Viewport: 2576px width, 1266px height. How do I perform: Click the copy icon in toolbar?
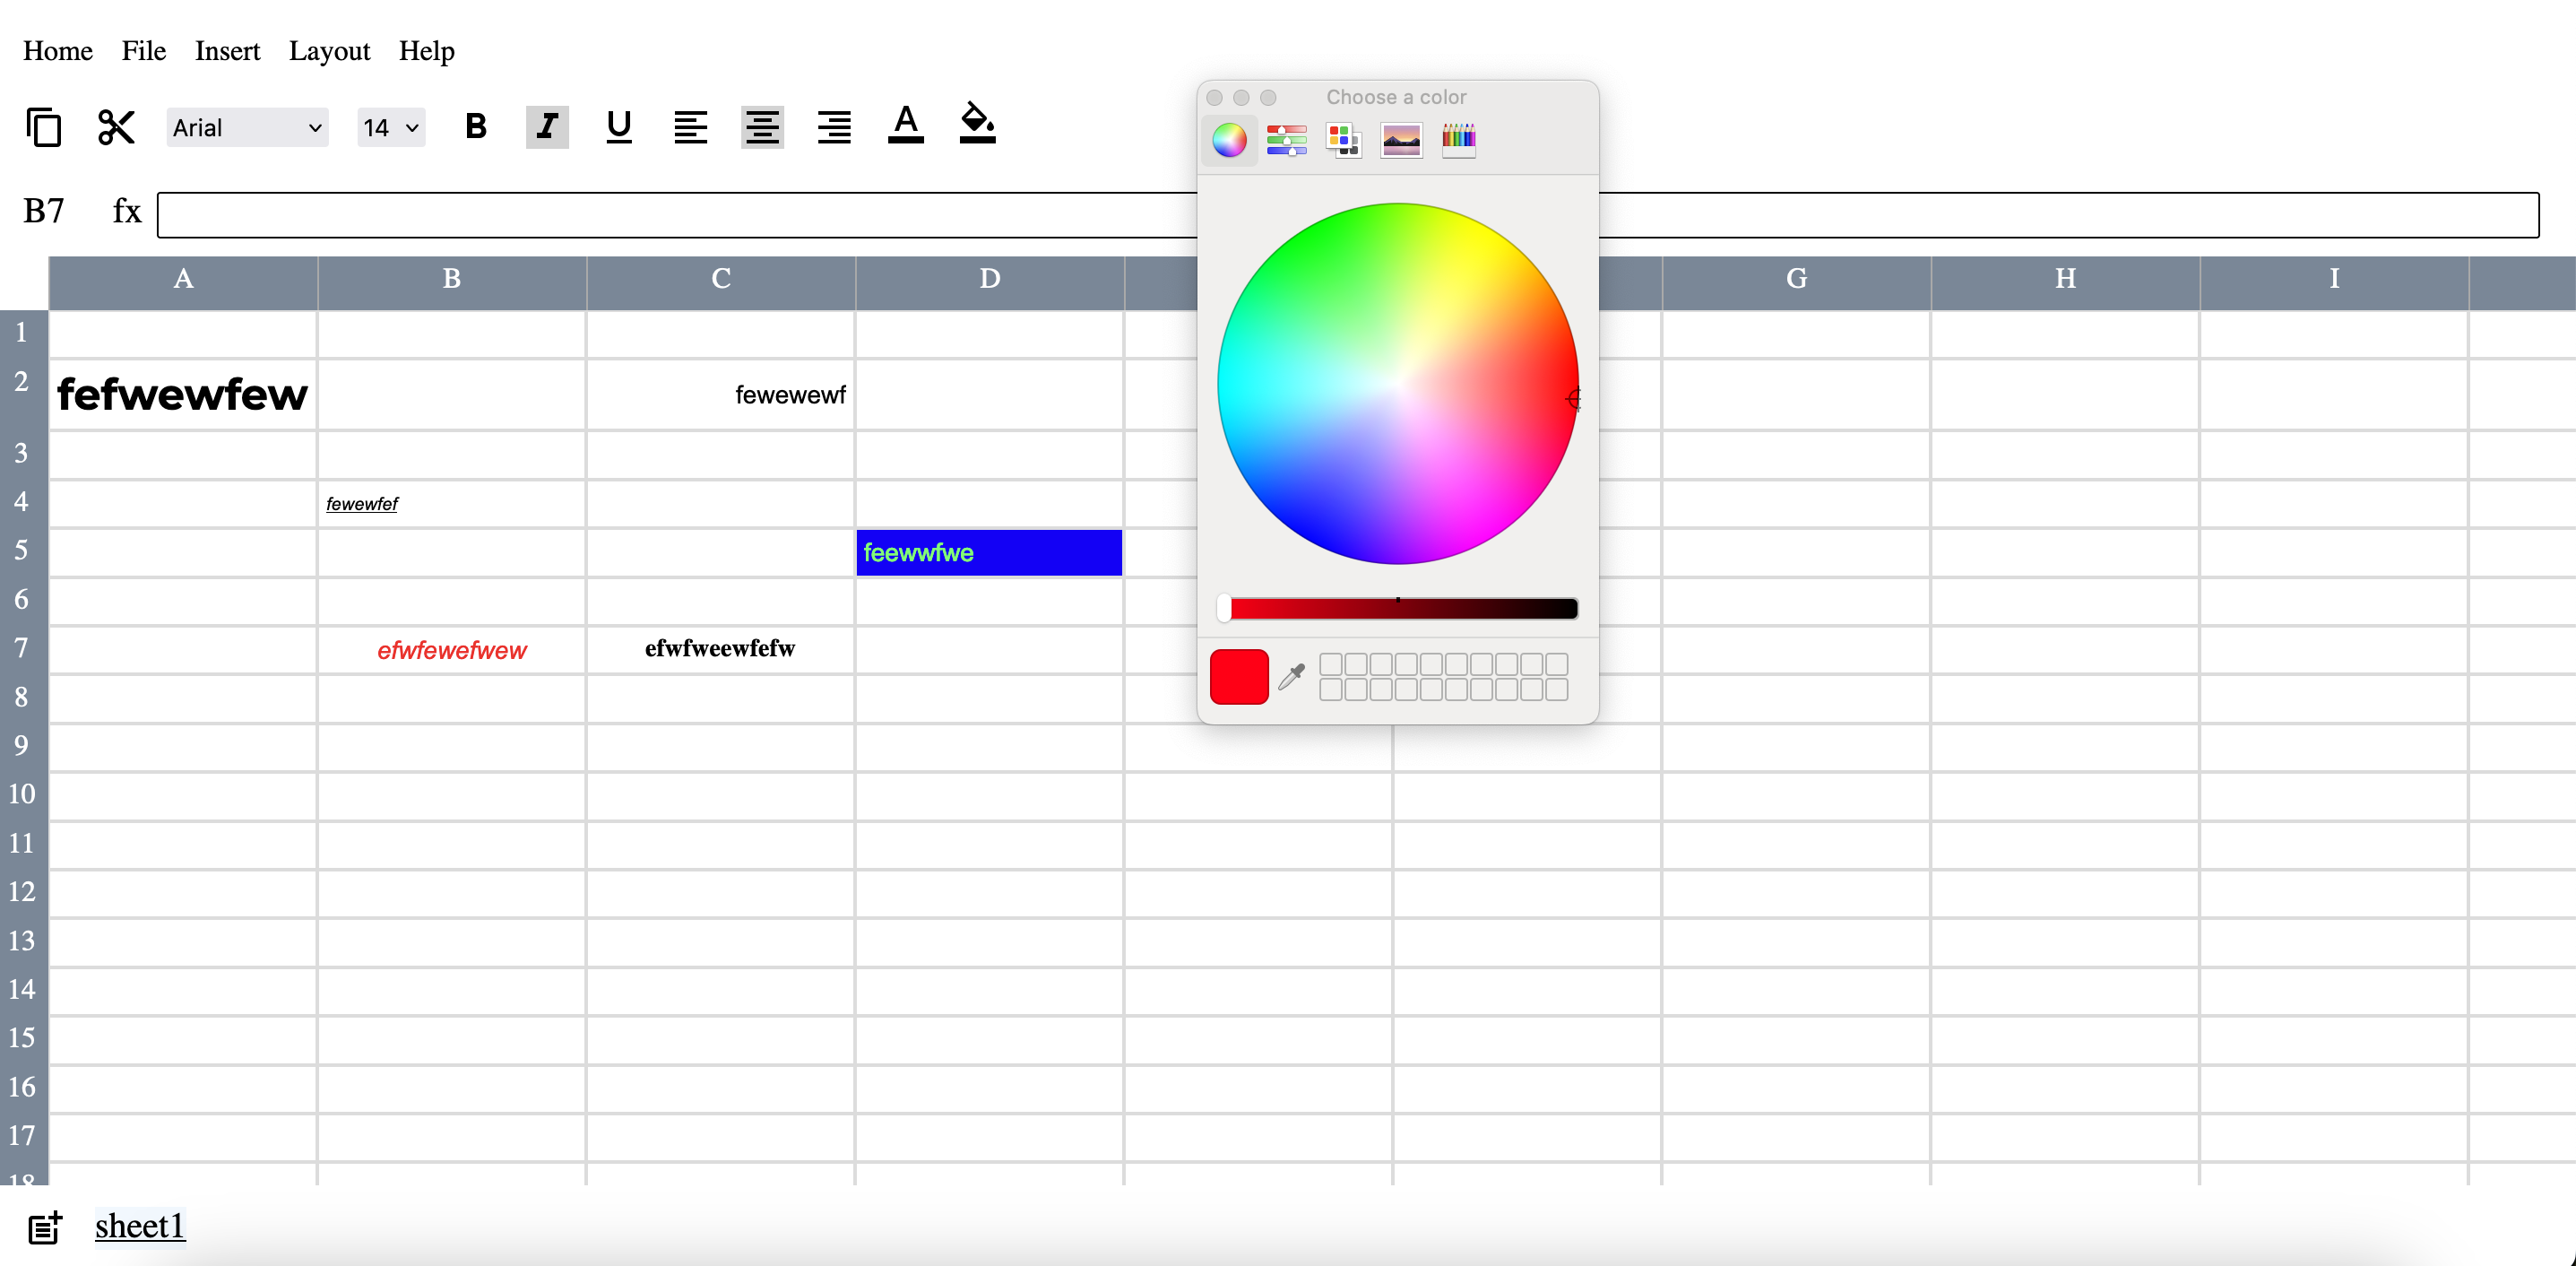coord(43,127)
